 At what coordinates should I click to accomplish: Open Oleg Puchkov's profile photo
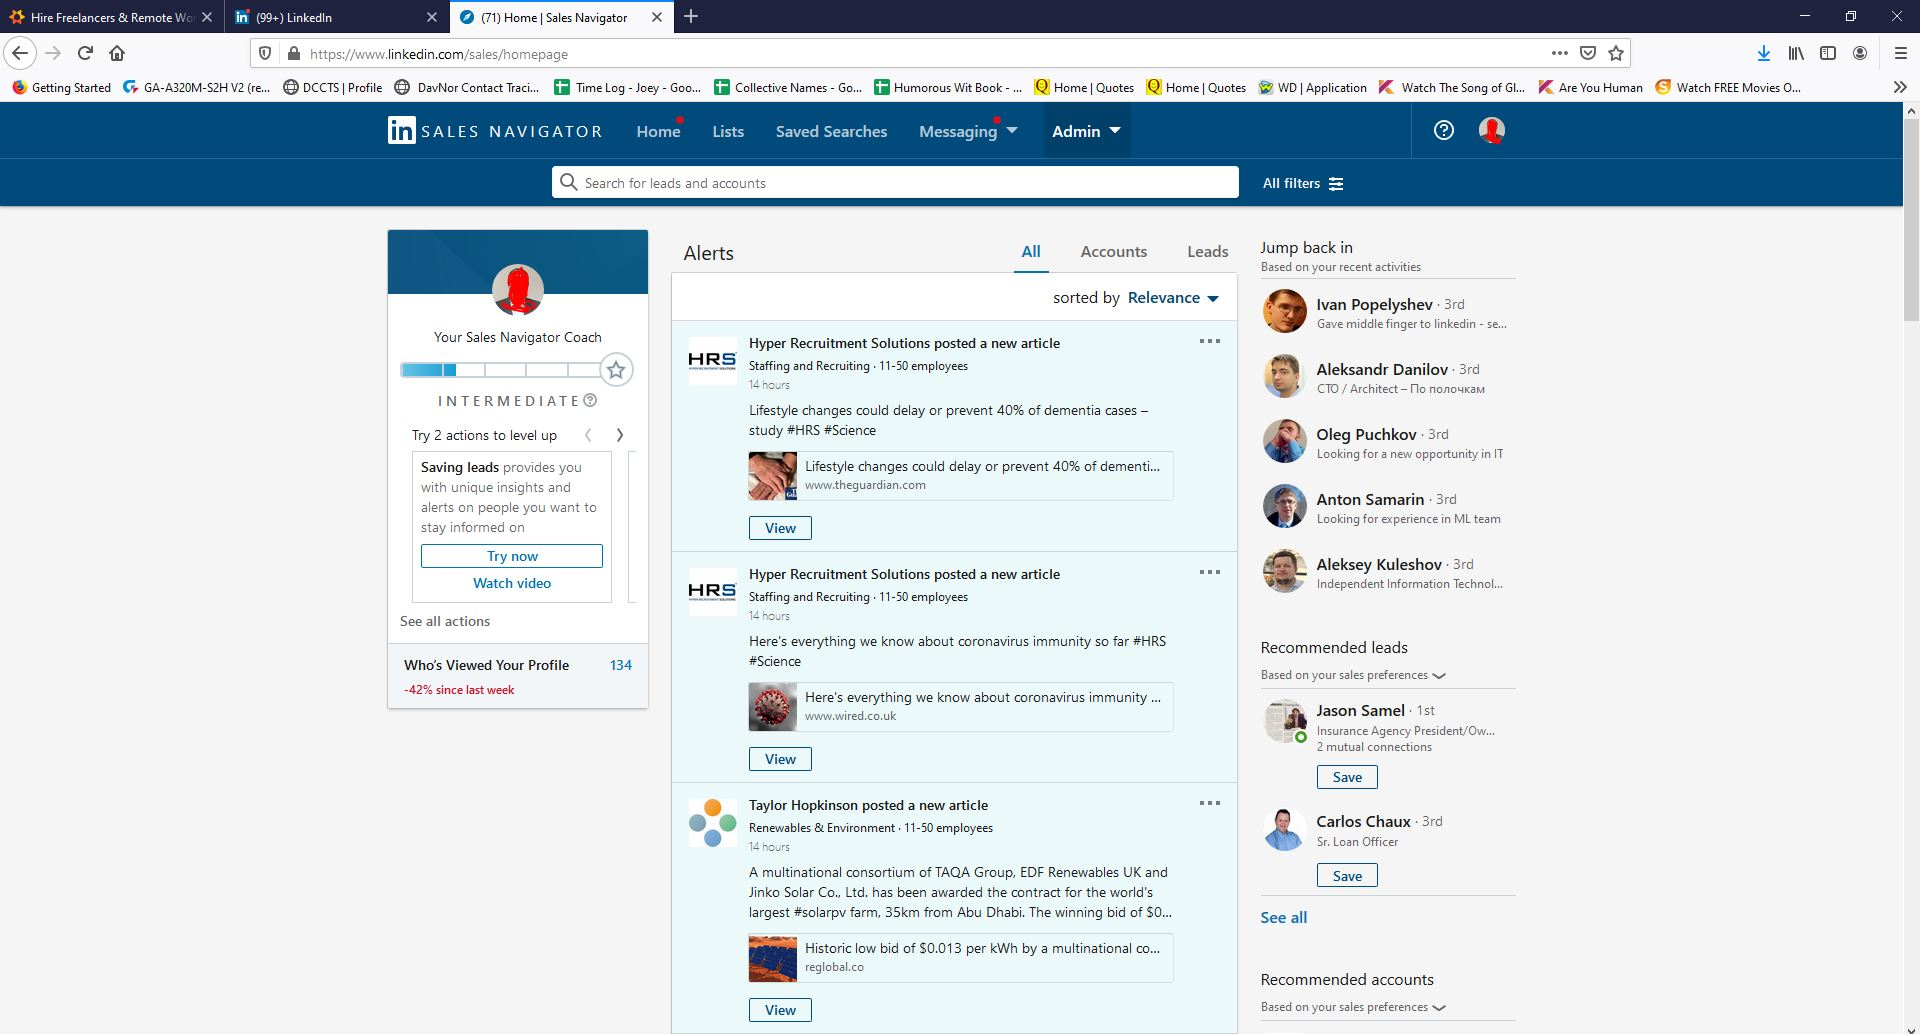[1284, 441]
